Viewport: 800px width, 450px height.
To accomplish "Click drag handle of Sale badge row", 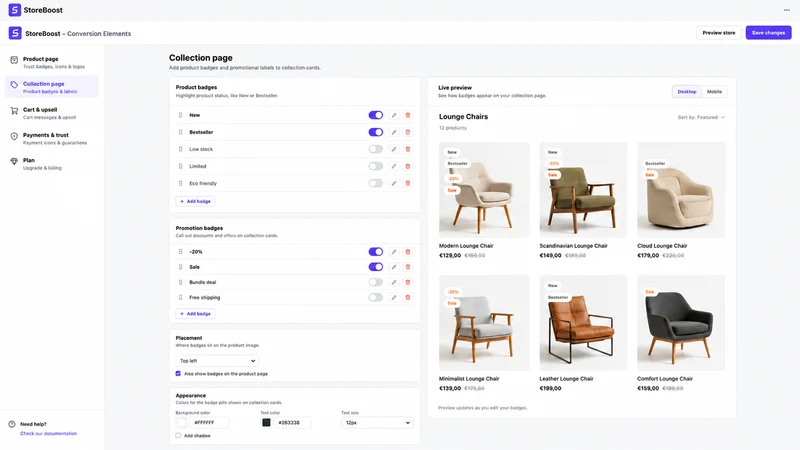I will pos(180,267).
